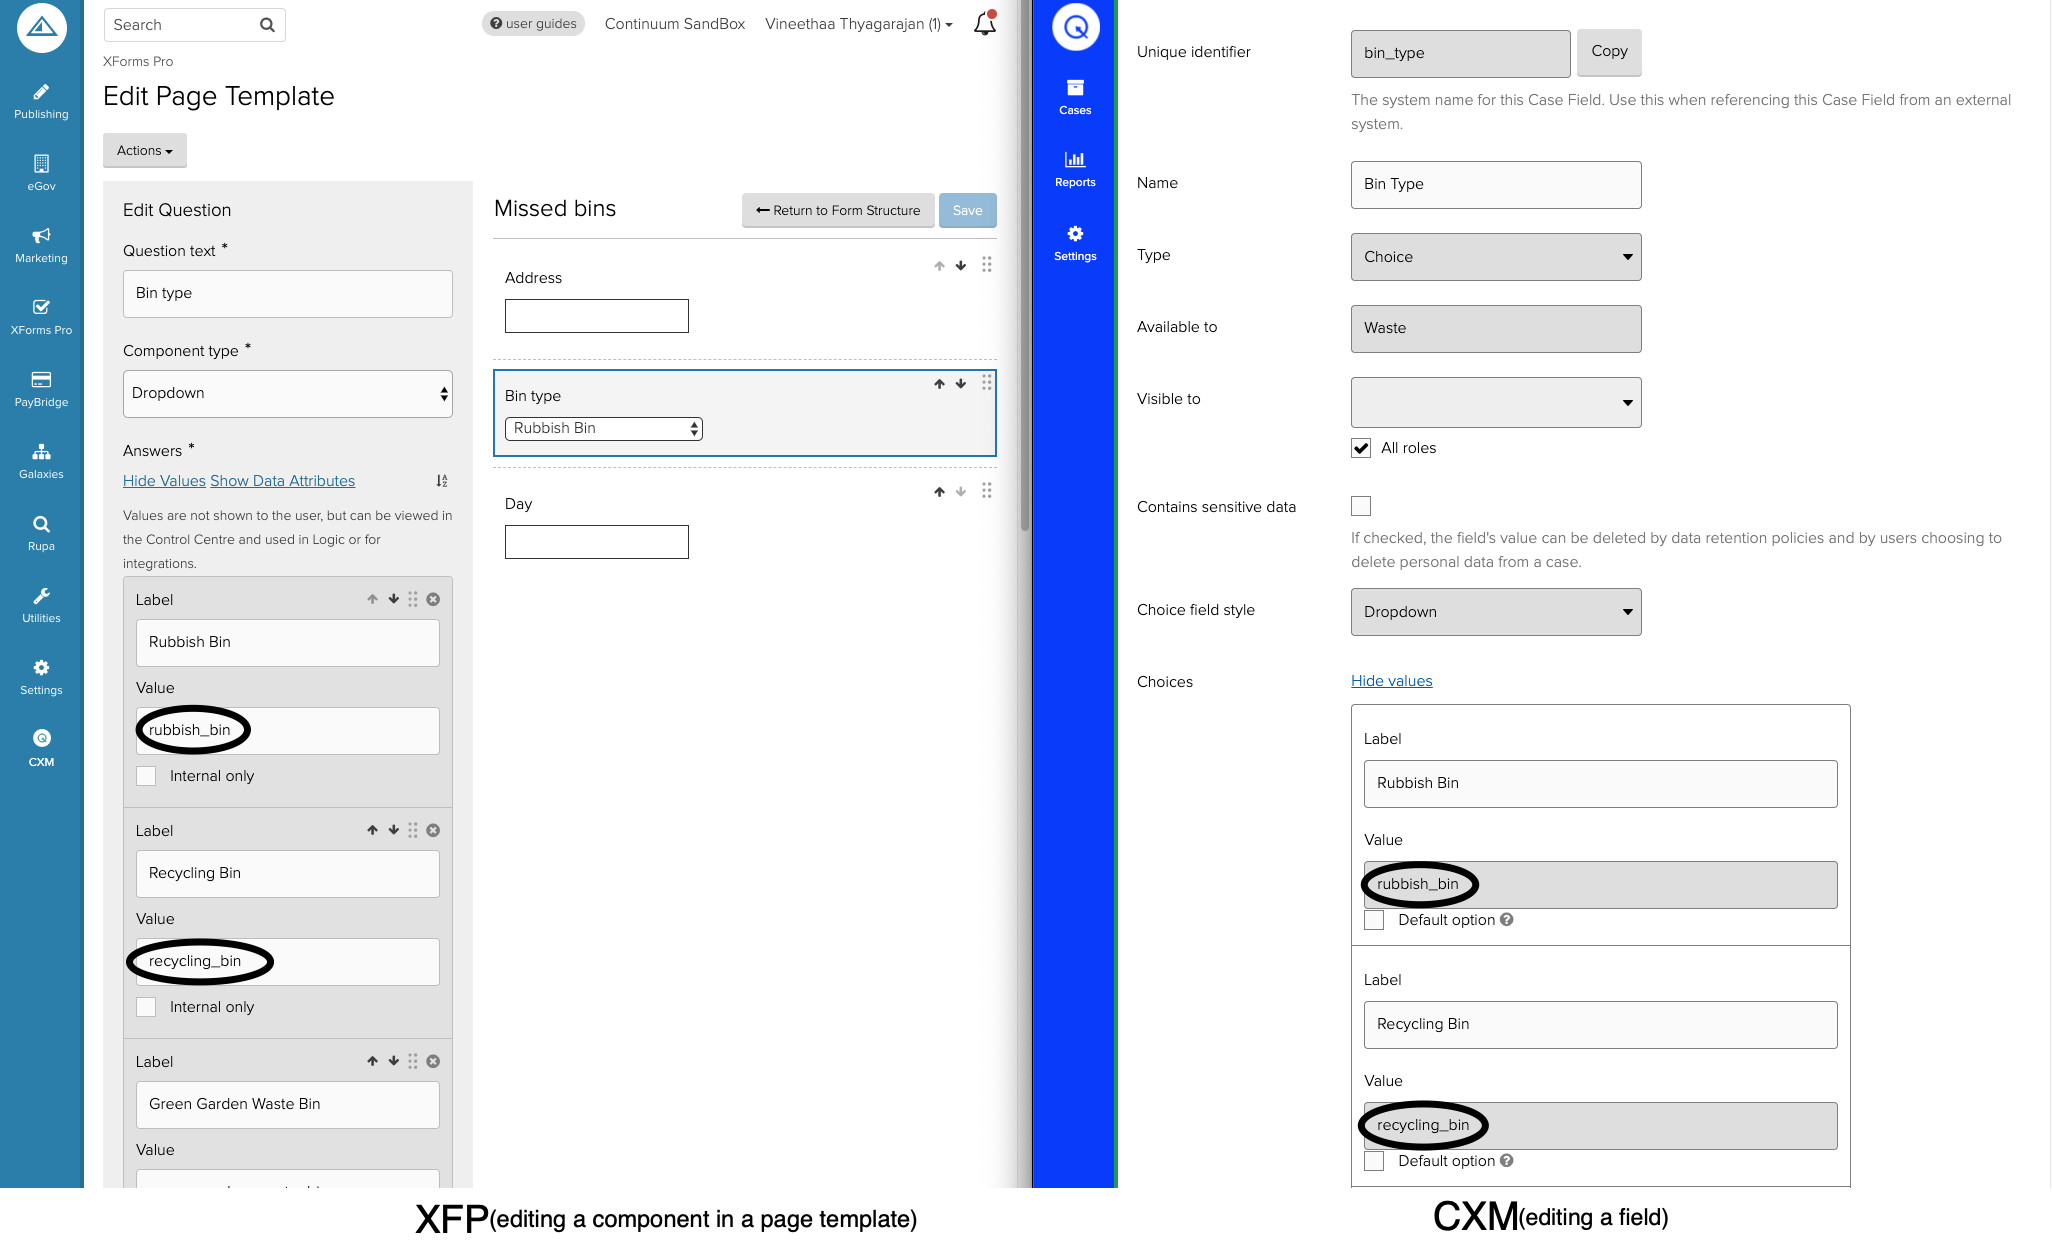The width and height of the screenshot is (2052, 1254).
Task: Open the Type Choice dropdown
Action: 1495,256
